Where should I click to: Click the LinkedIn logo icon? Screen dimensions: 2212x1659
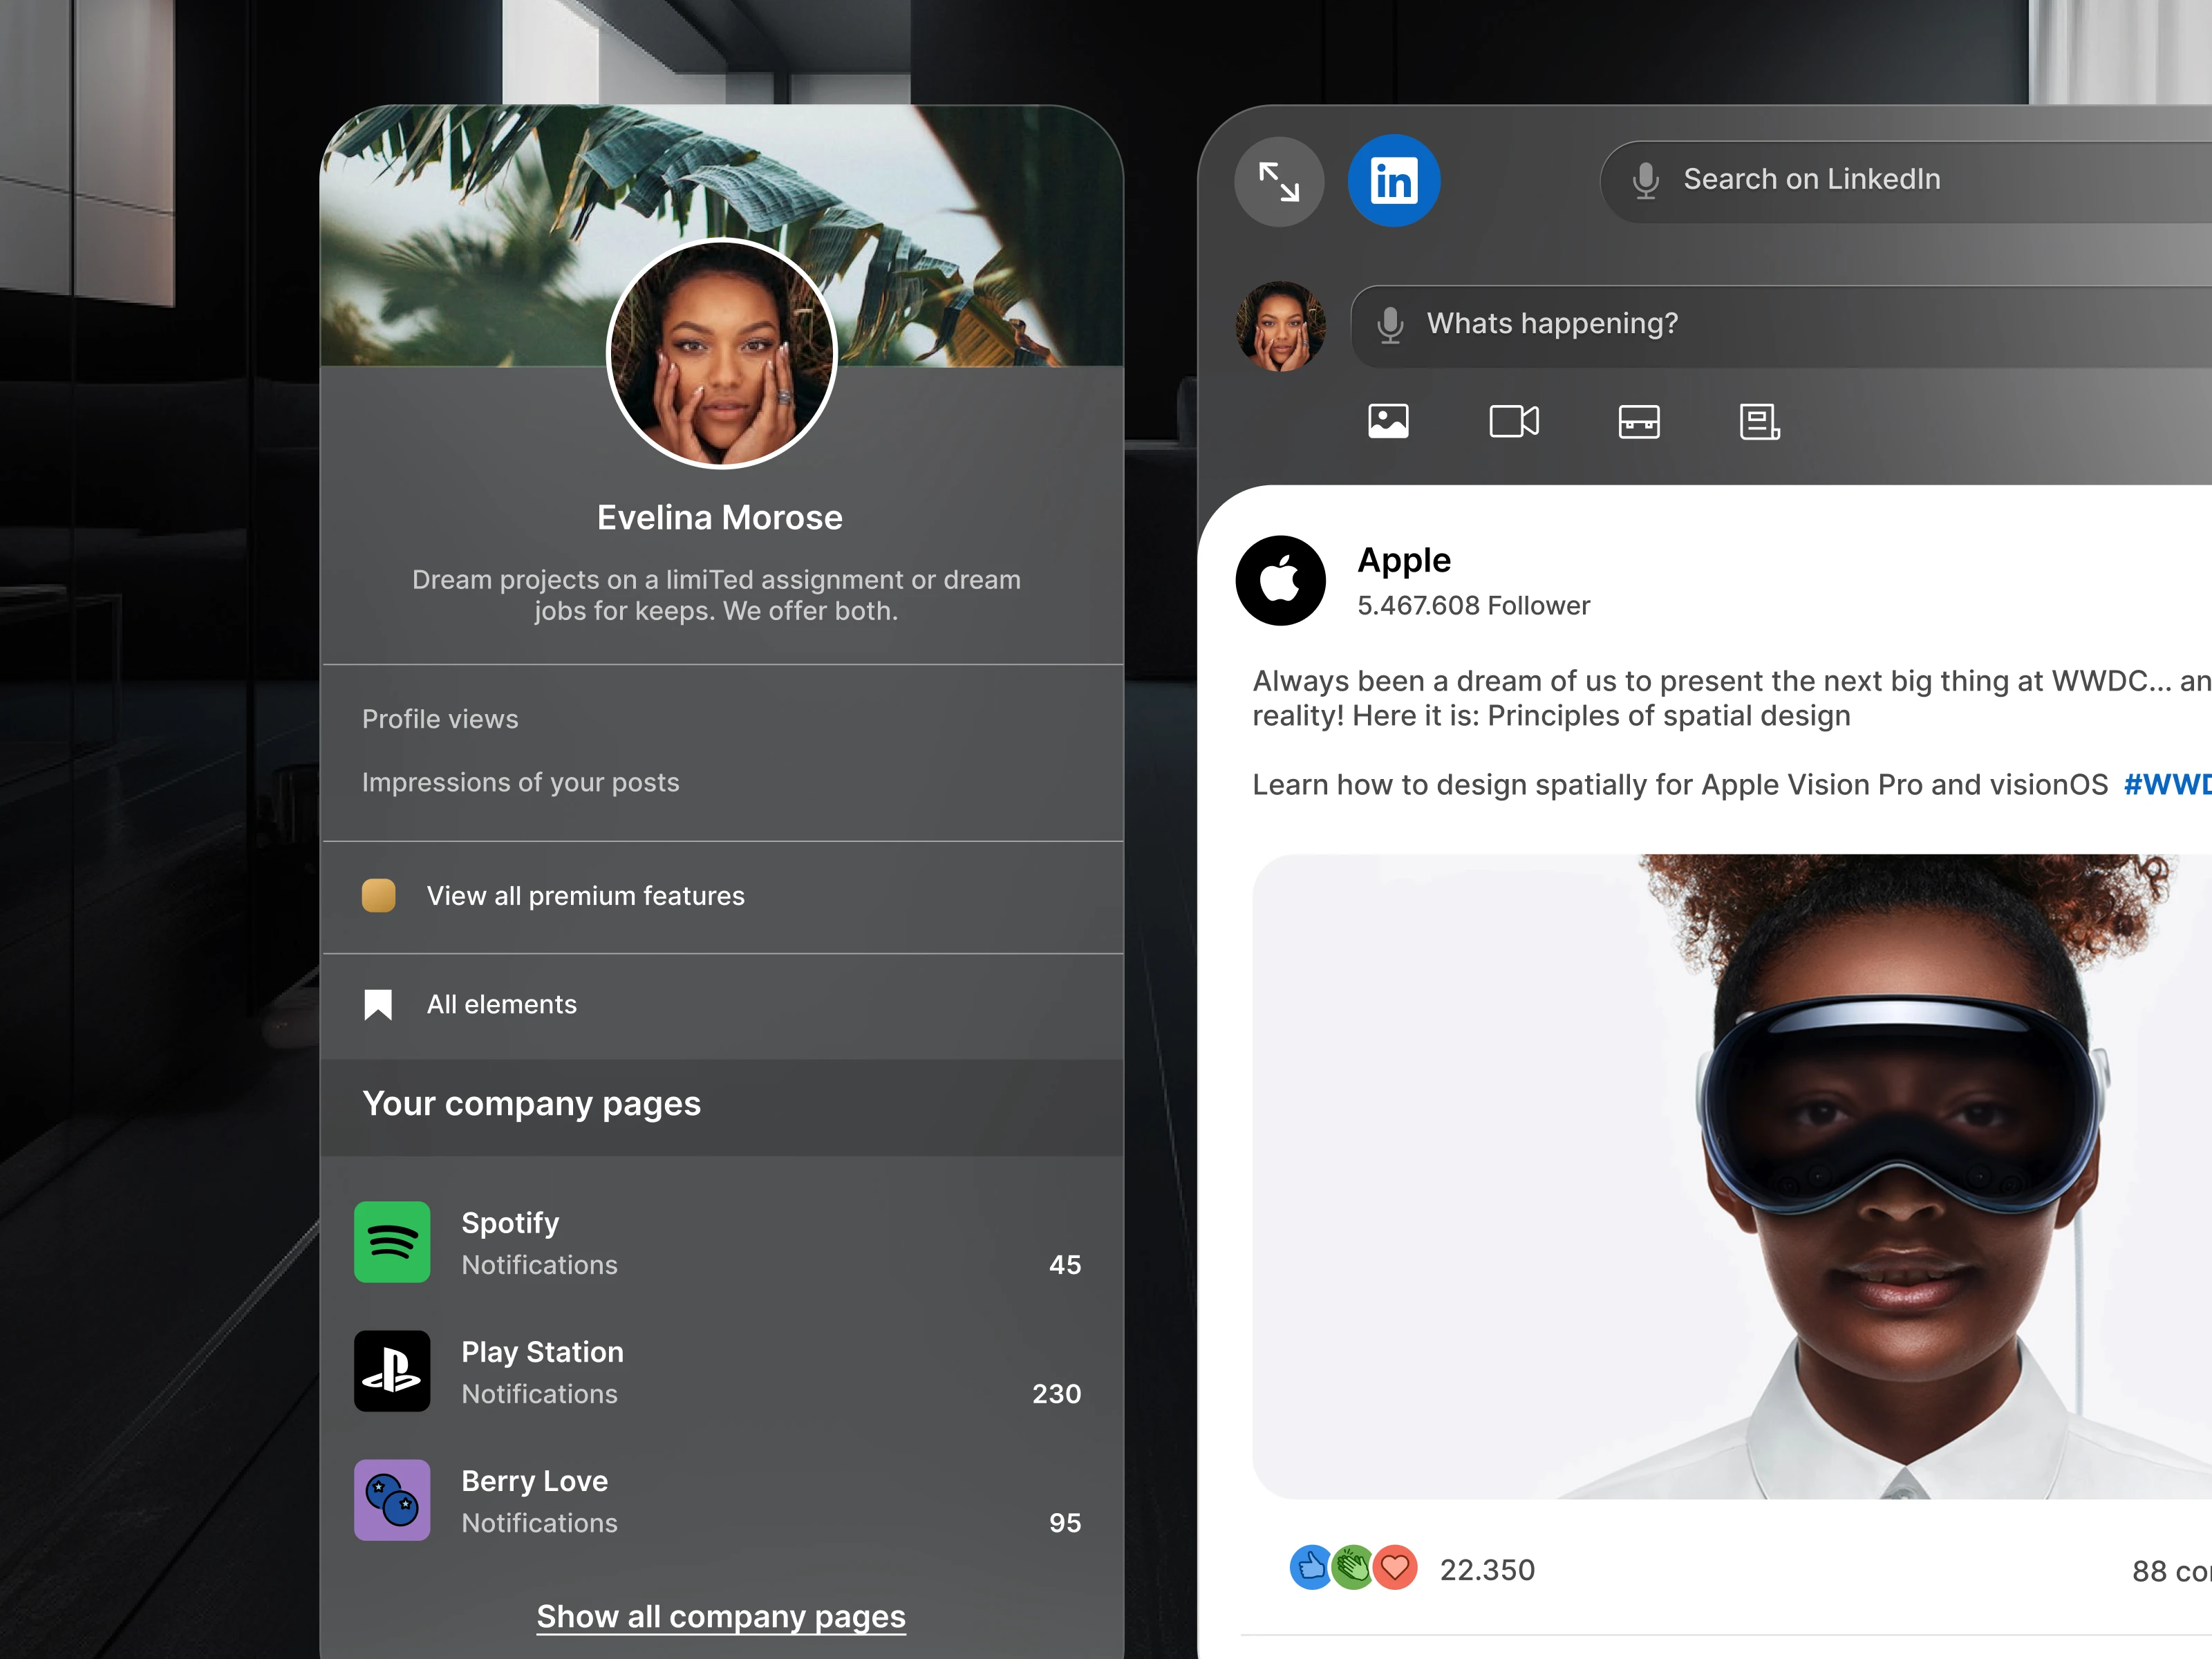[x=1393, y=181]
